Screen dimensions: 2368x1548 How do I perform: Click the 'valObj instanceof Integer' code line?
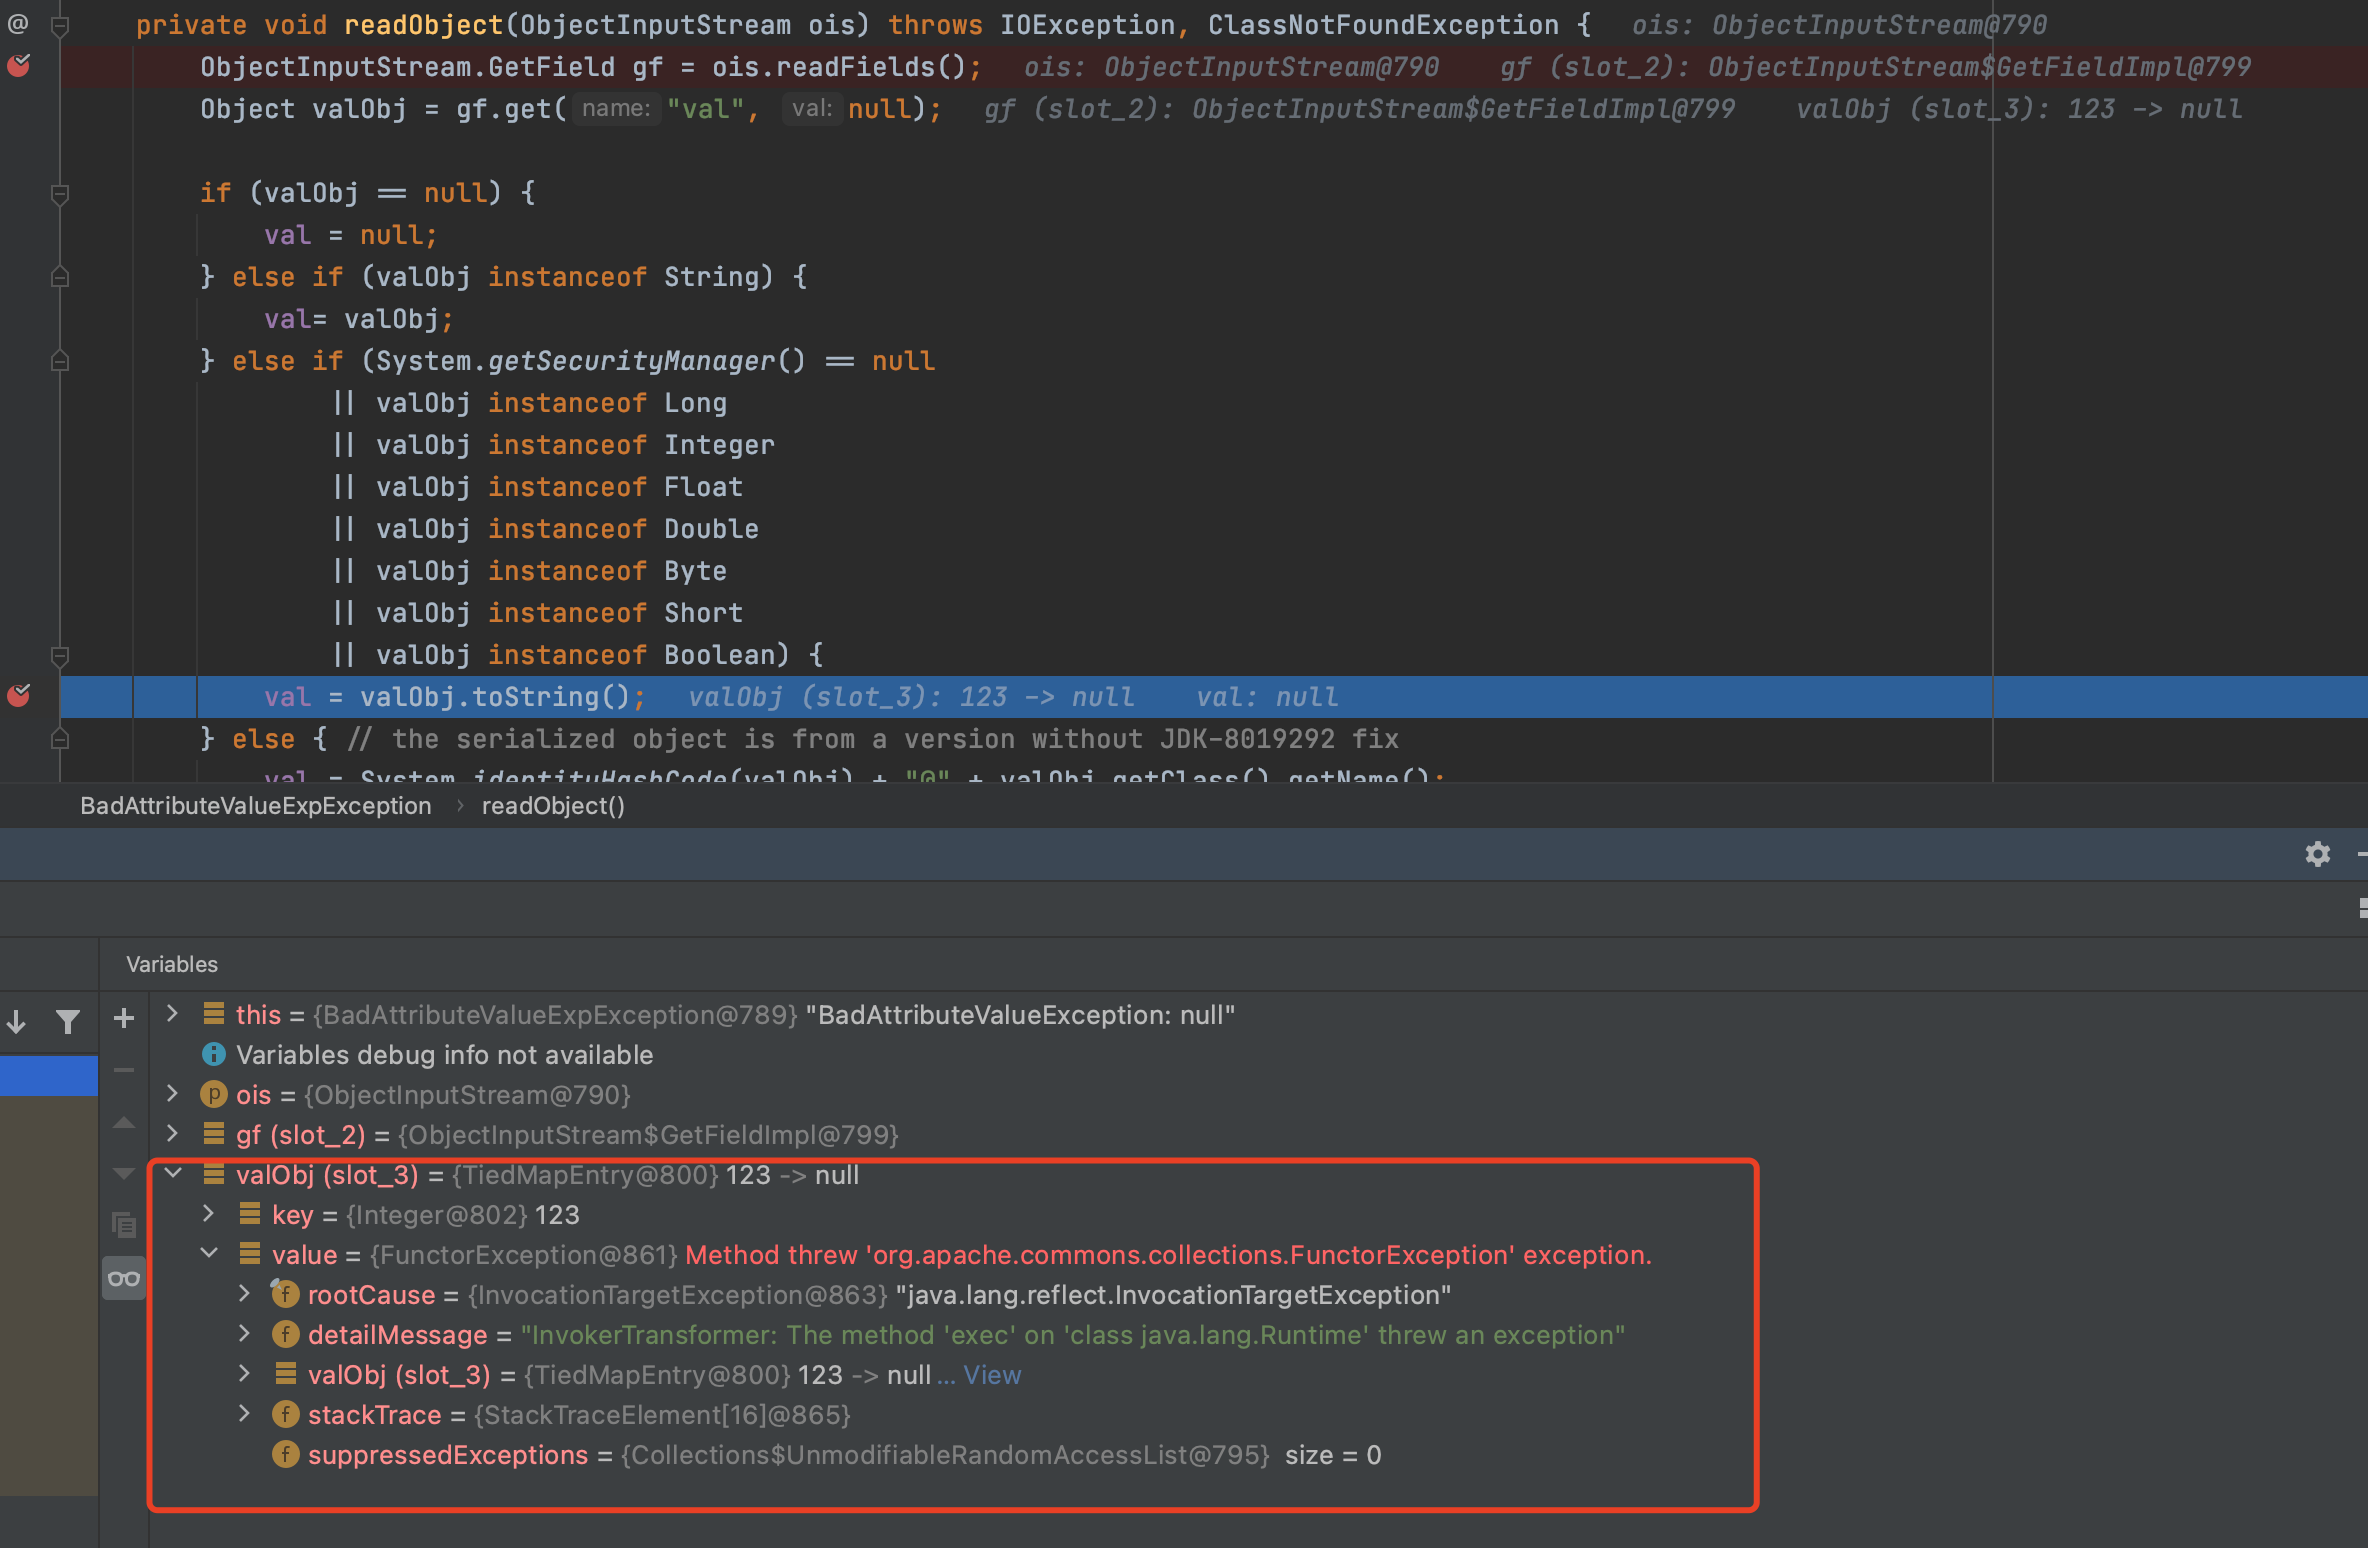click(554, 445)
